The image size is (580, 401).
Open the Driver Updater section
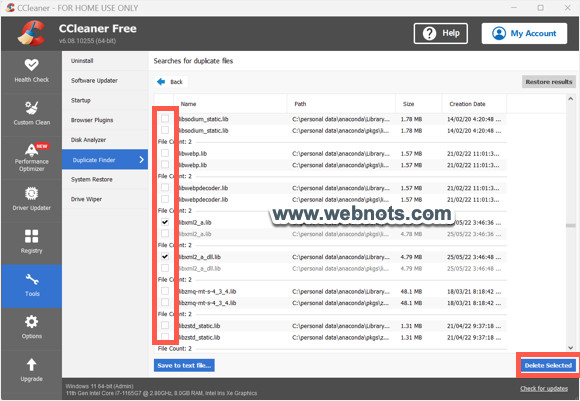pos(31,200)
